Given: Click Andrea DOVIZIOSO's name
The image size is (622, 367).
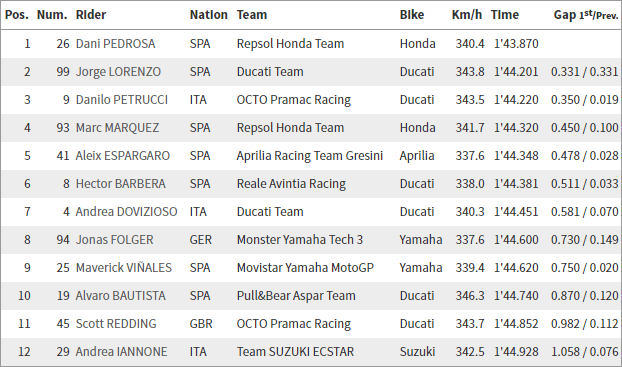Looking at the screenshot, I should click(127, 212).
